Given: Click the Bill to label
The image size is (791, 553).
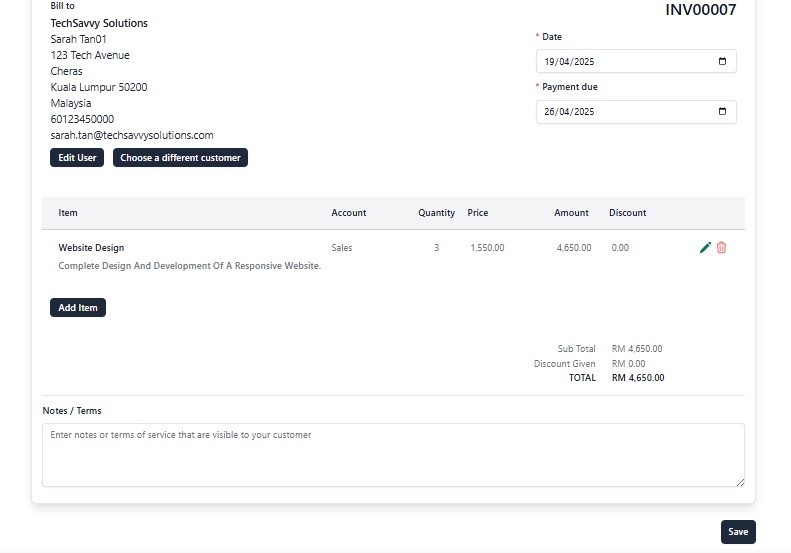Looking at the screenshot, I should click(x=63, y=6).
